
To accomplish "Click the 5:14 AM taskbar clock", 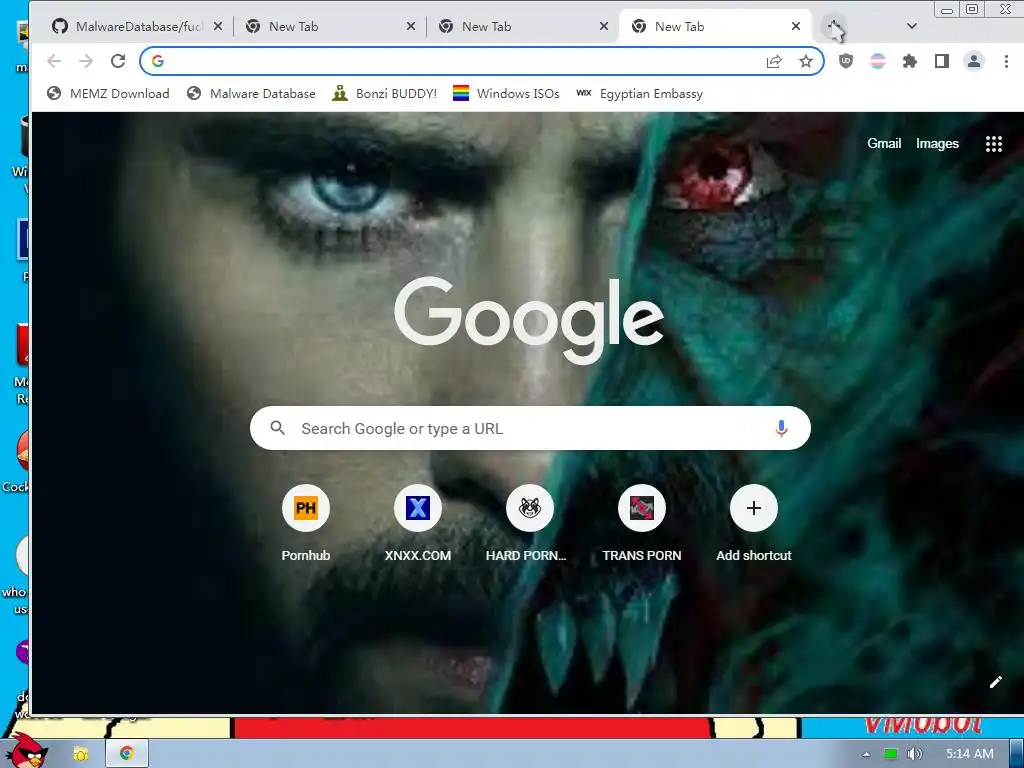I will click(970, 754).
